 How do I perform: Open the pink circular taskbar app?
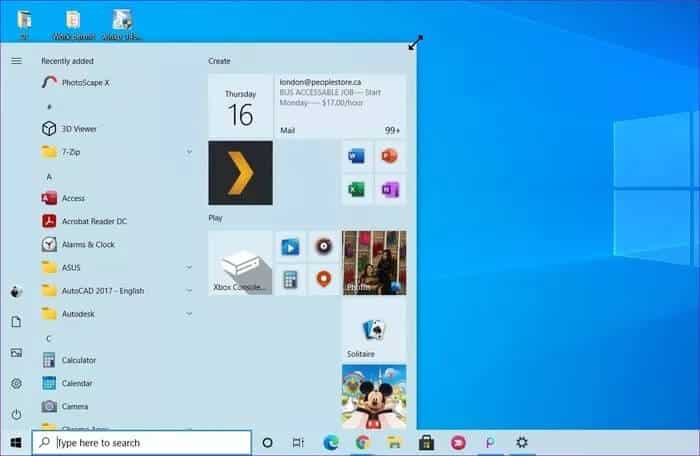pos(458,443)
